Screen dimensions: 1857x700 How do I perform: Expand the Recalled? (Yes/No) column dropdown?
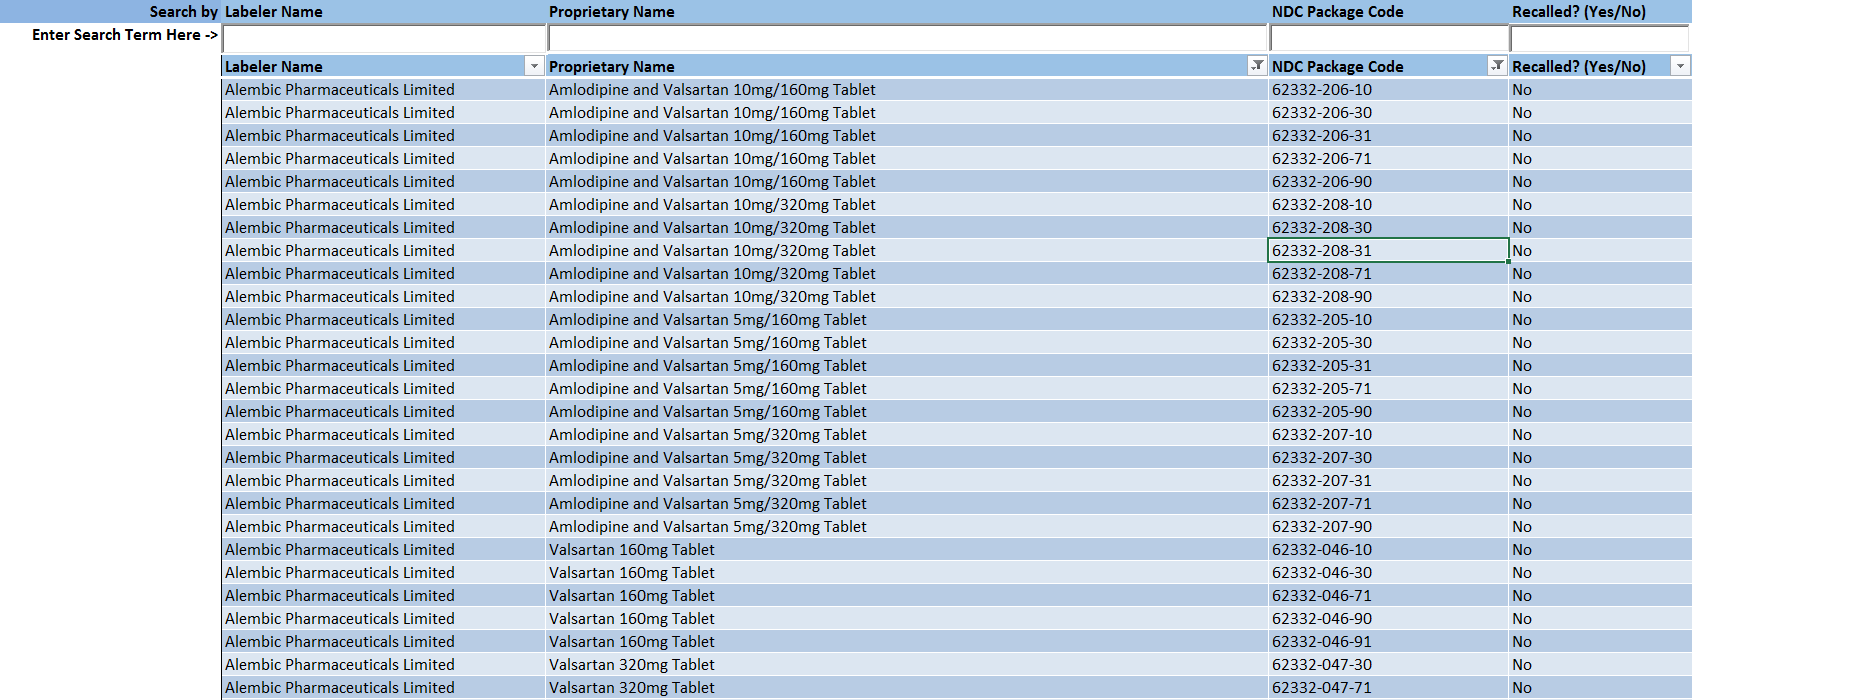[x=1680, y=66]
